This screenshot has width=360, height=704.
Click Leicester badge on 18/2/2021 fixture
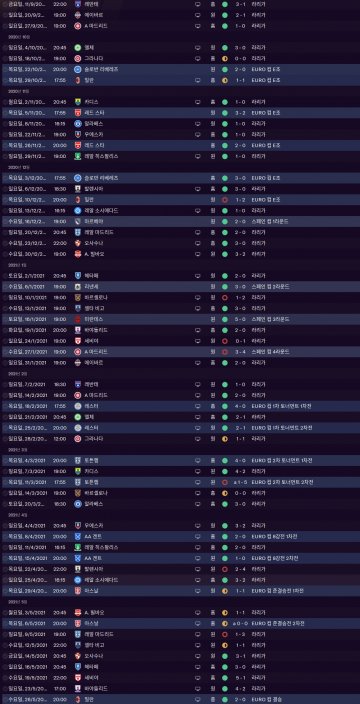coord(77,406)
